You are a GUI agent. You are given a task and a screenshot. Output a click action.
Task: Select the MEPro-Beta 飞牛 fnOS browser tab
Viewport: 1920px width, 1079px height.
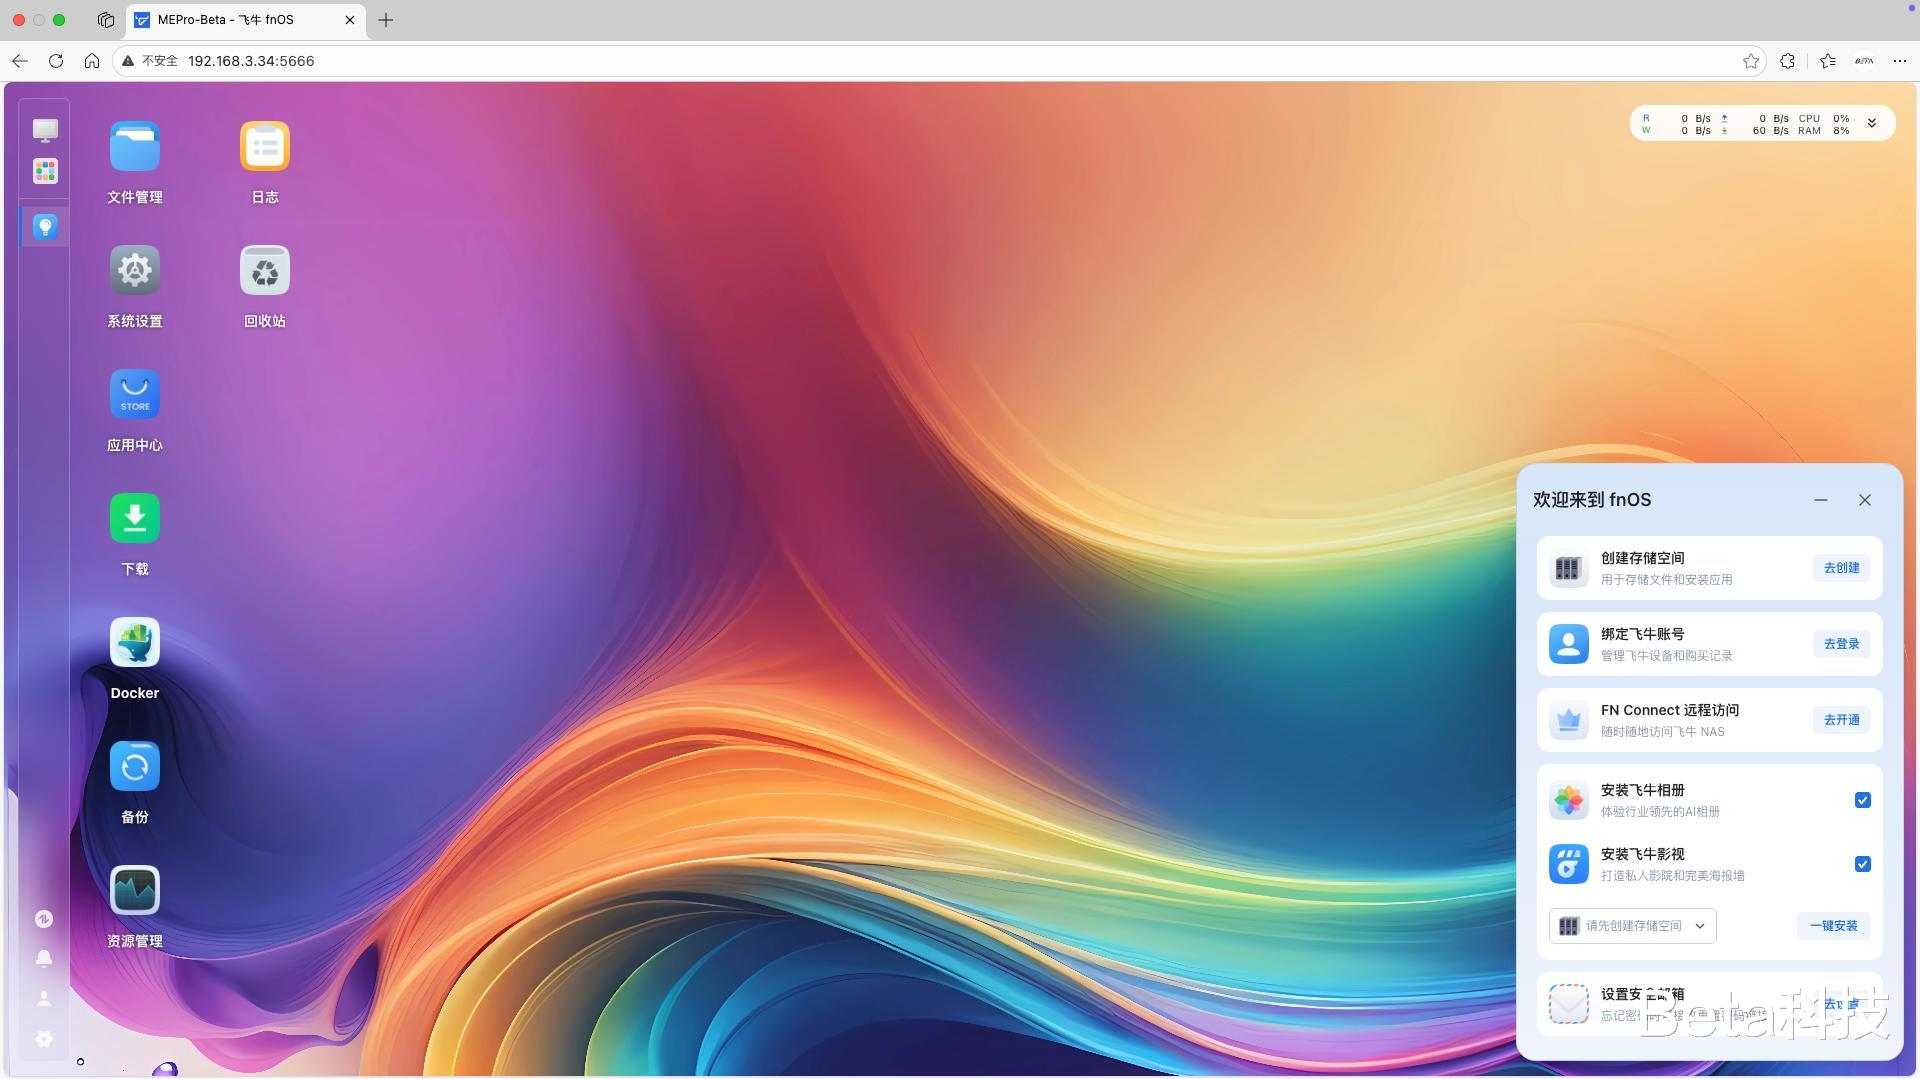tap(246, 20)
